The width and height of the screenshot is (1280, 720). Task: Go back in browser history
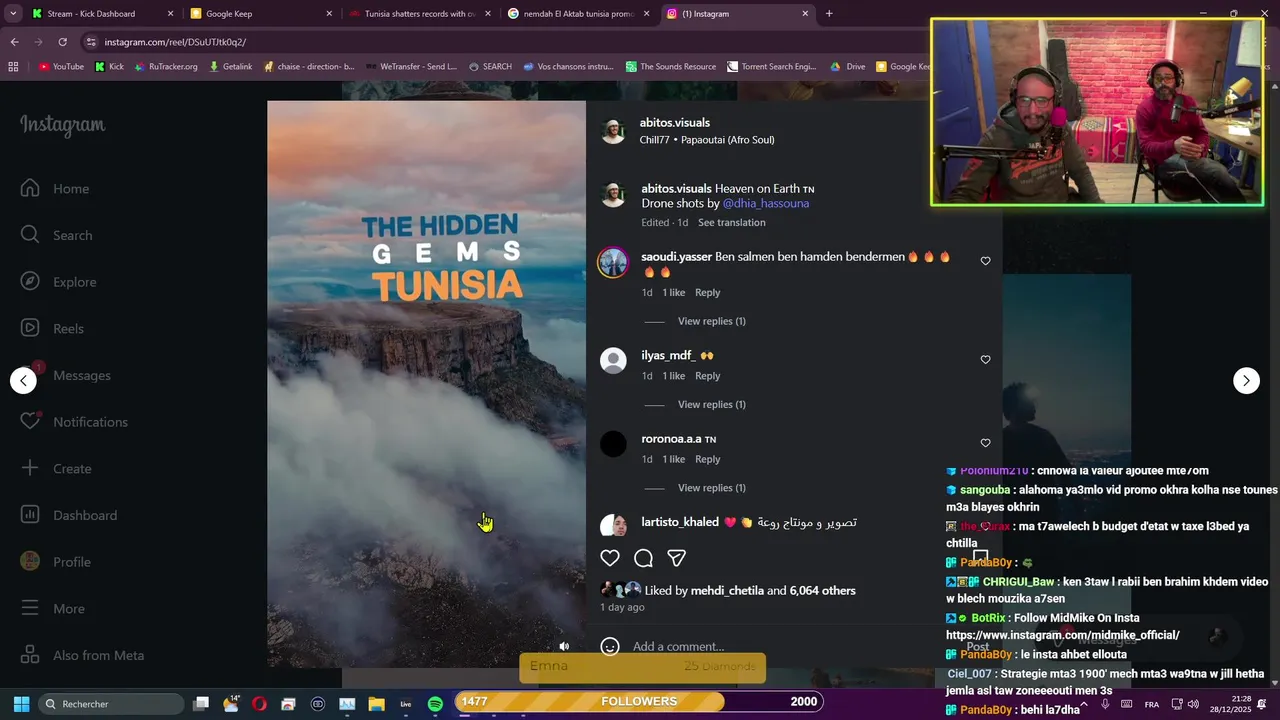click(14, 42)
